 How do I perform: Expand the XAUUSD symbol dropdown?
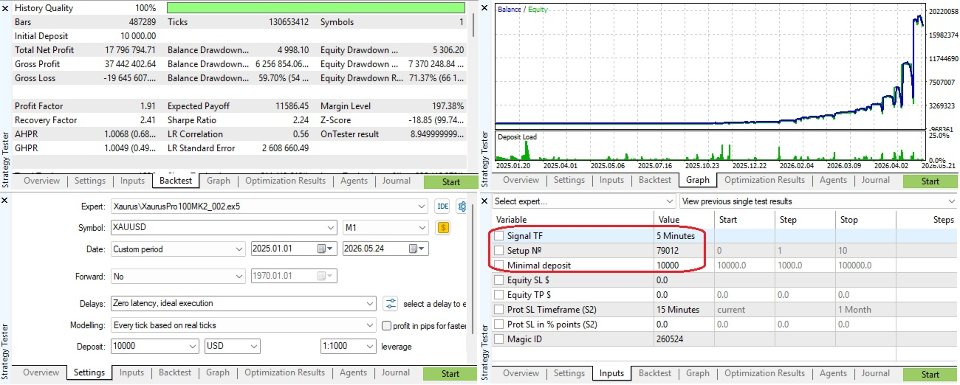click(331, 228)
